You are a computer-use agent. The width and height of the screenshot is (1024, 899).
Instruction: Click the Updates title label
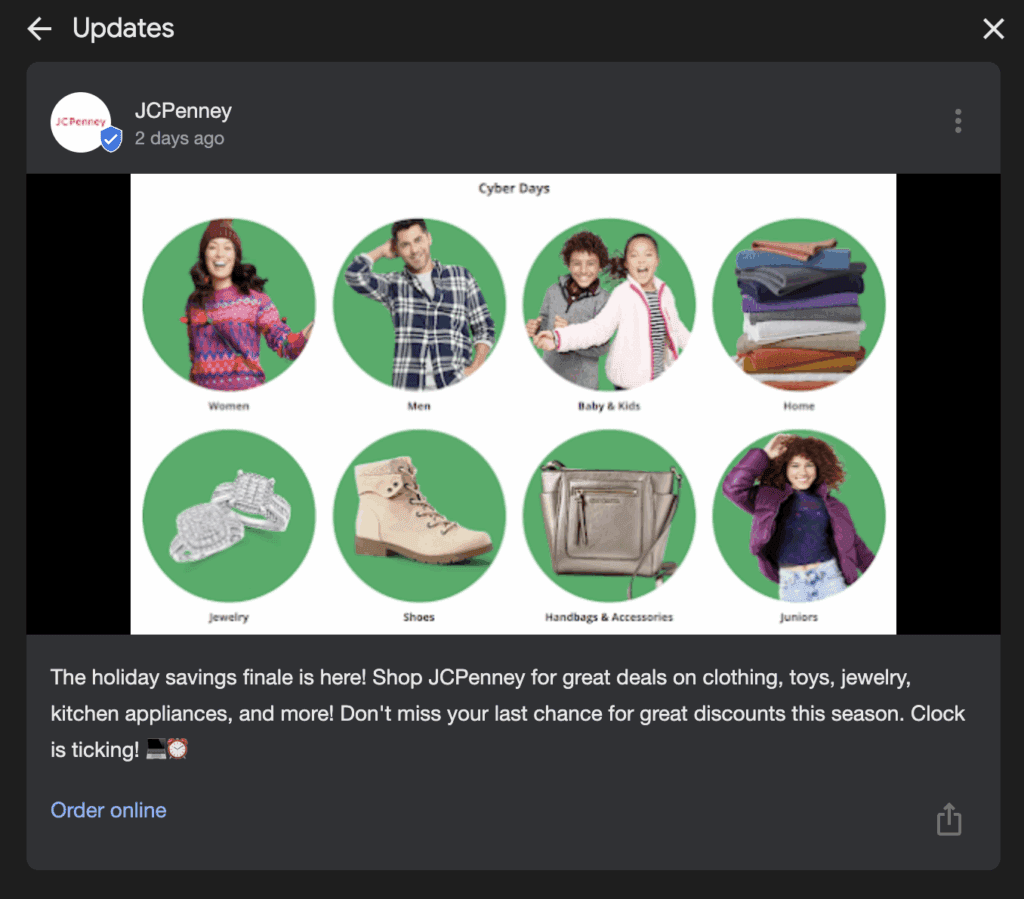pos(123,28)
